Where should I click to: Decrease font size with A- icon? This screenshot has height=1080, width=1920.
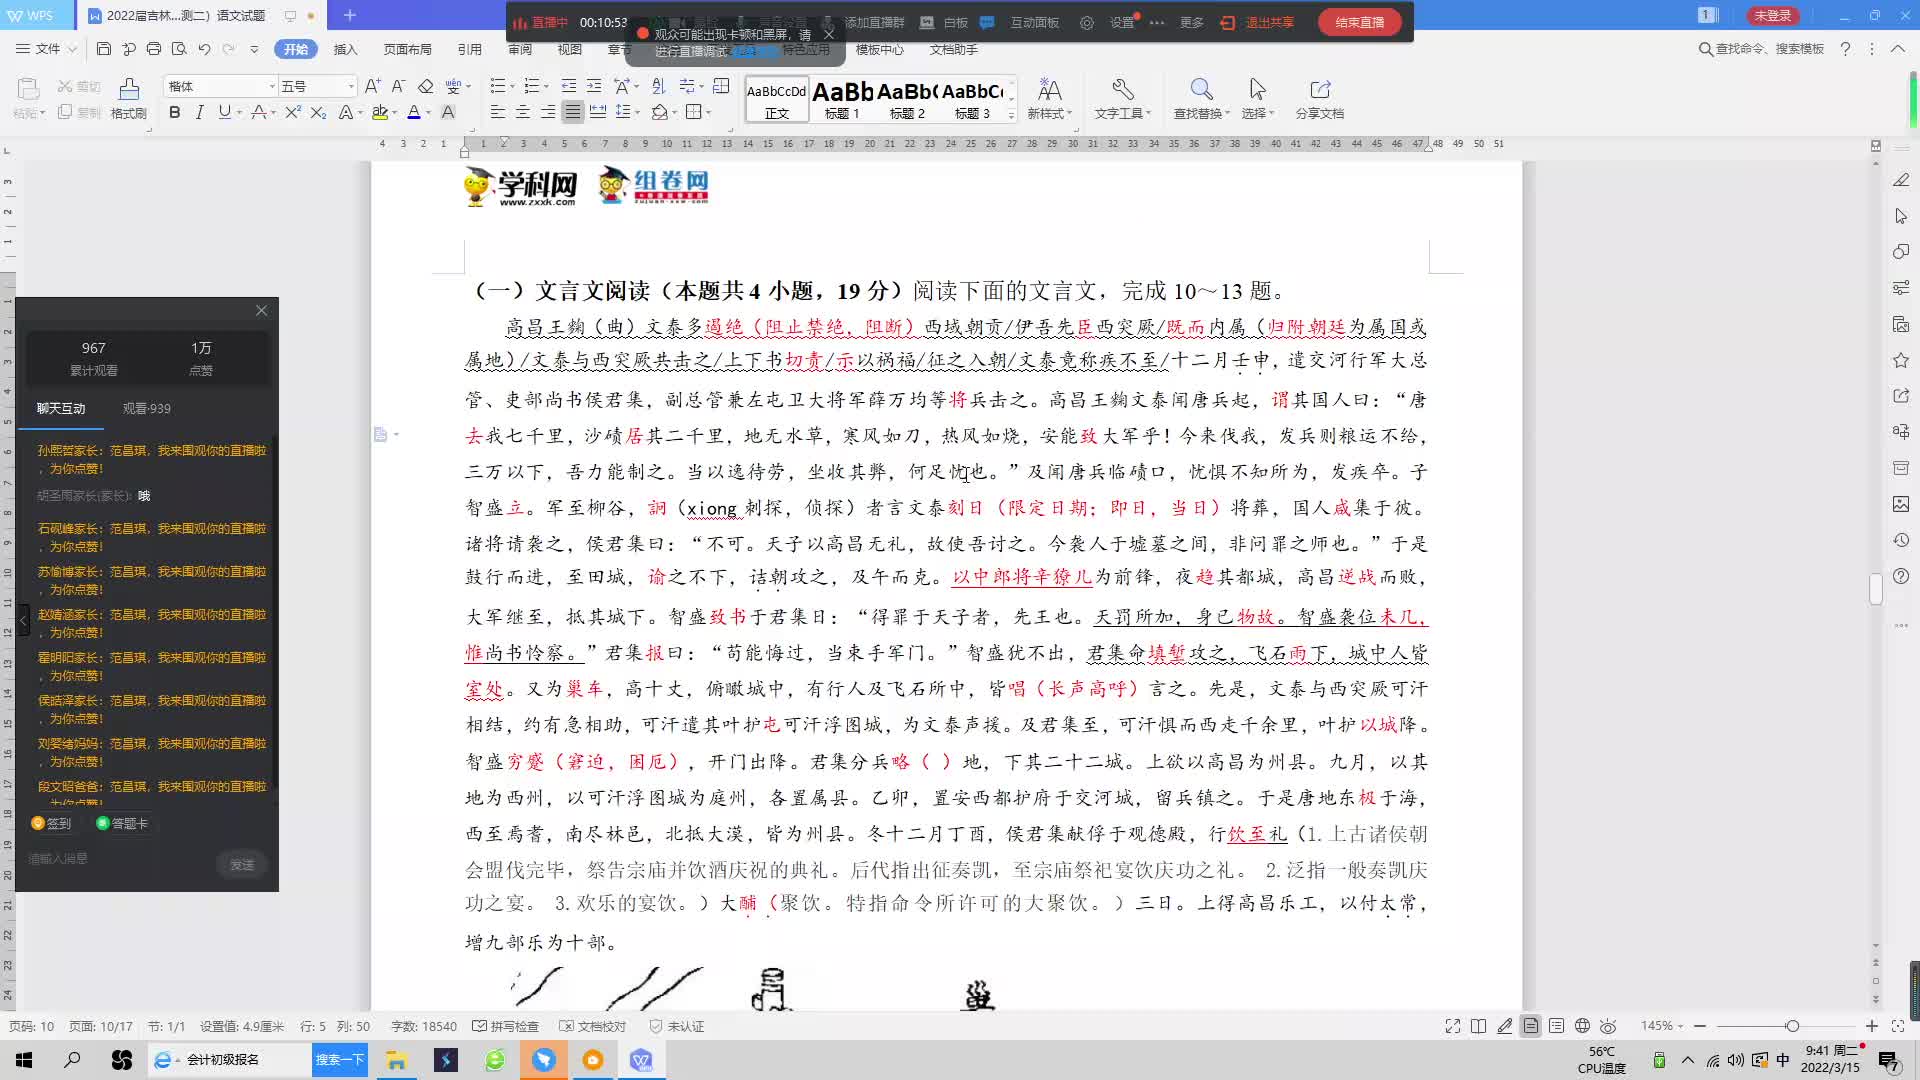click(x=398, y=86)
